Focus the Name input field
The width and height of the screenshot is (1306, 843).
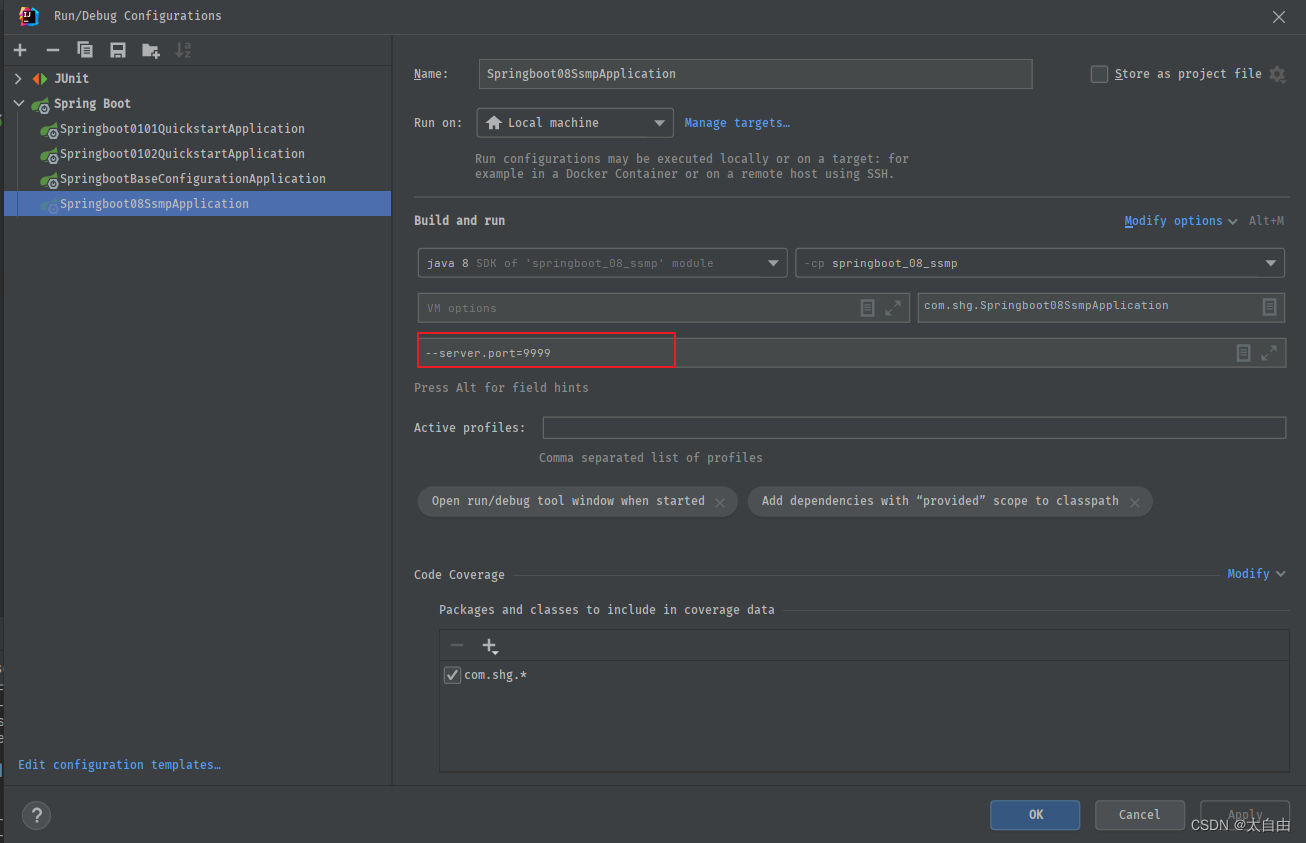(755, 74)
